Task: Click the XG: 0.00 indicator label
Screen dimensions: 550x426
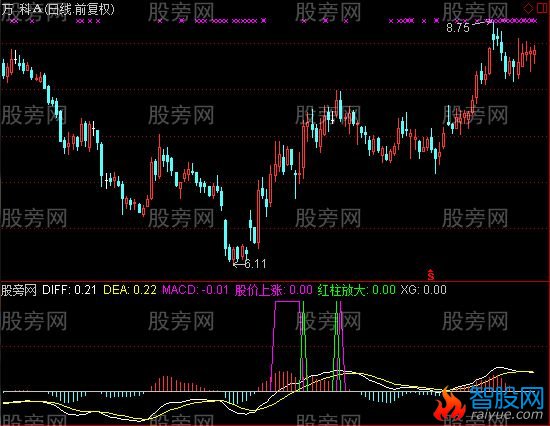Action: 424,290
